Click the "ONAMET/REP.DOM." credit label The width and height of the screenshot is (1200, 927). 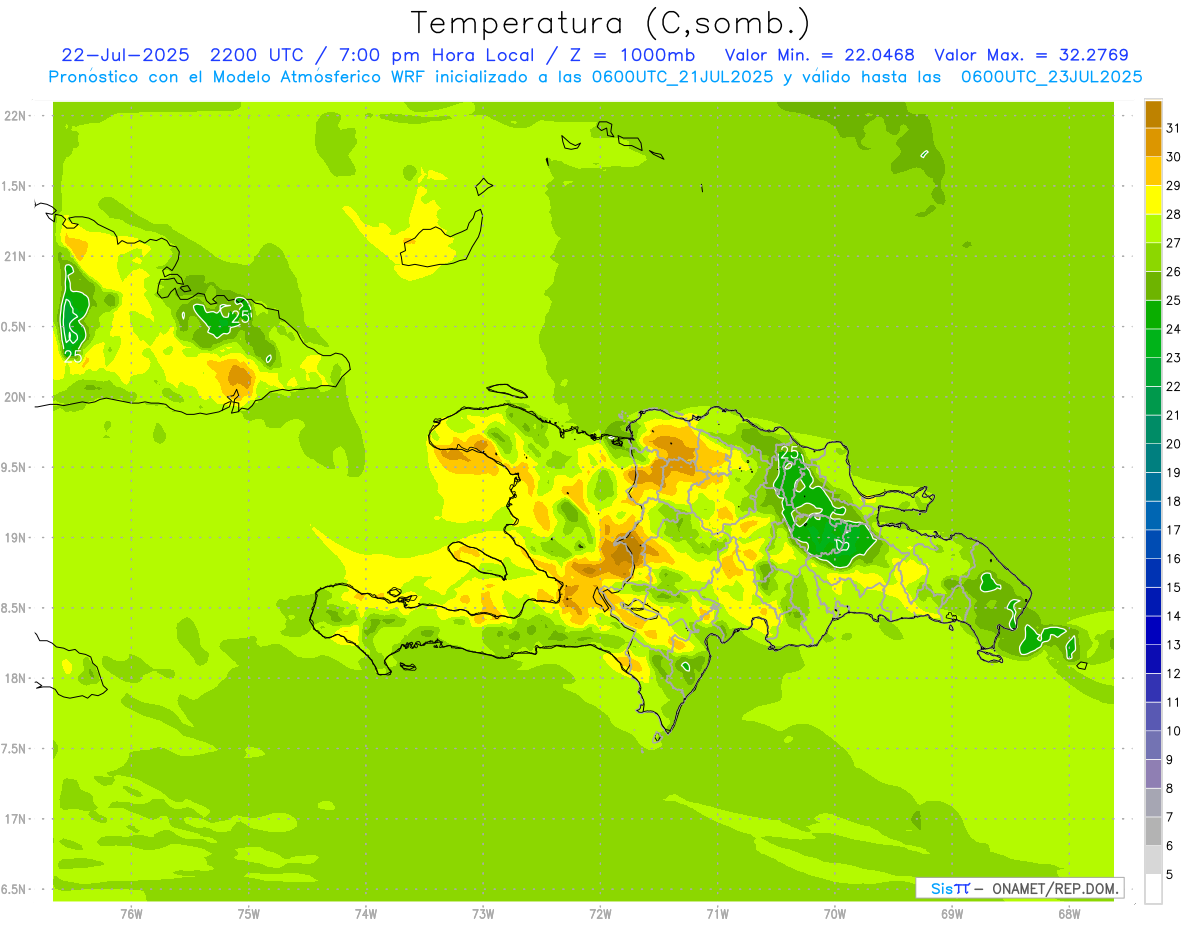point(1056,888)
